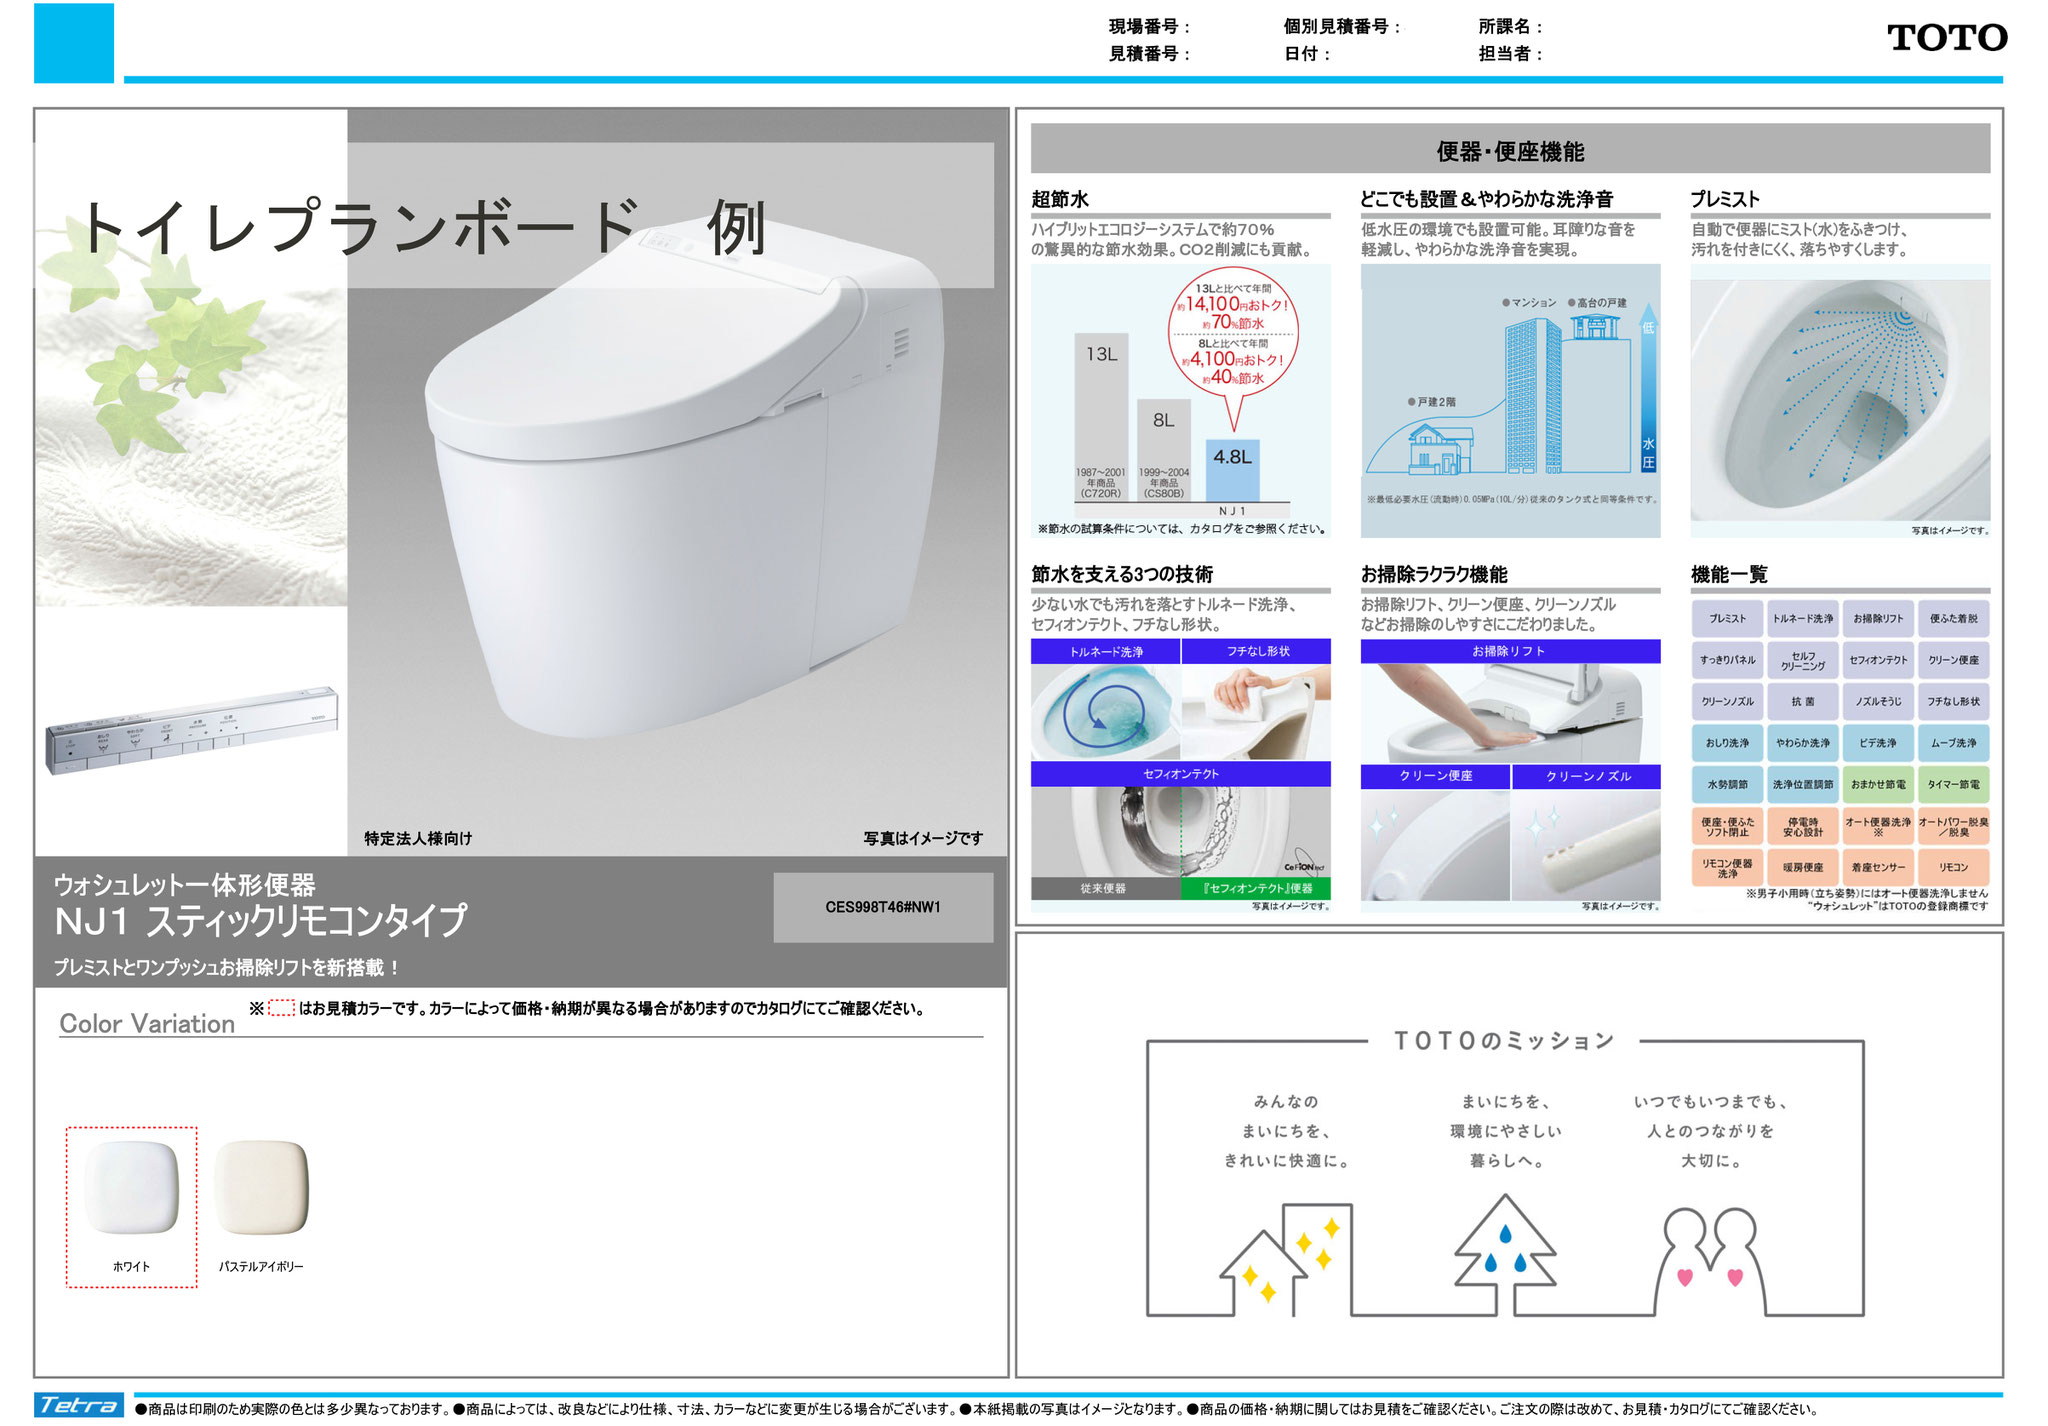Click the TOTOのミッション title
2048x1426 pixels.
(x=1504, y=1041)
